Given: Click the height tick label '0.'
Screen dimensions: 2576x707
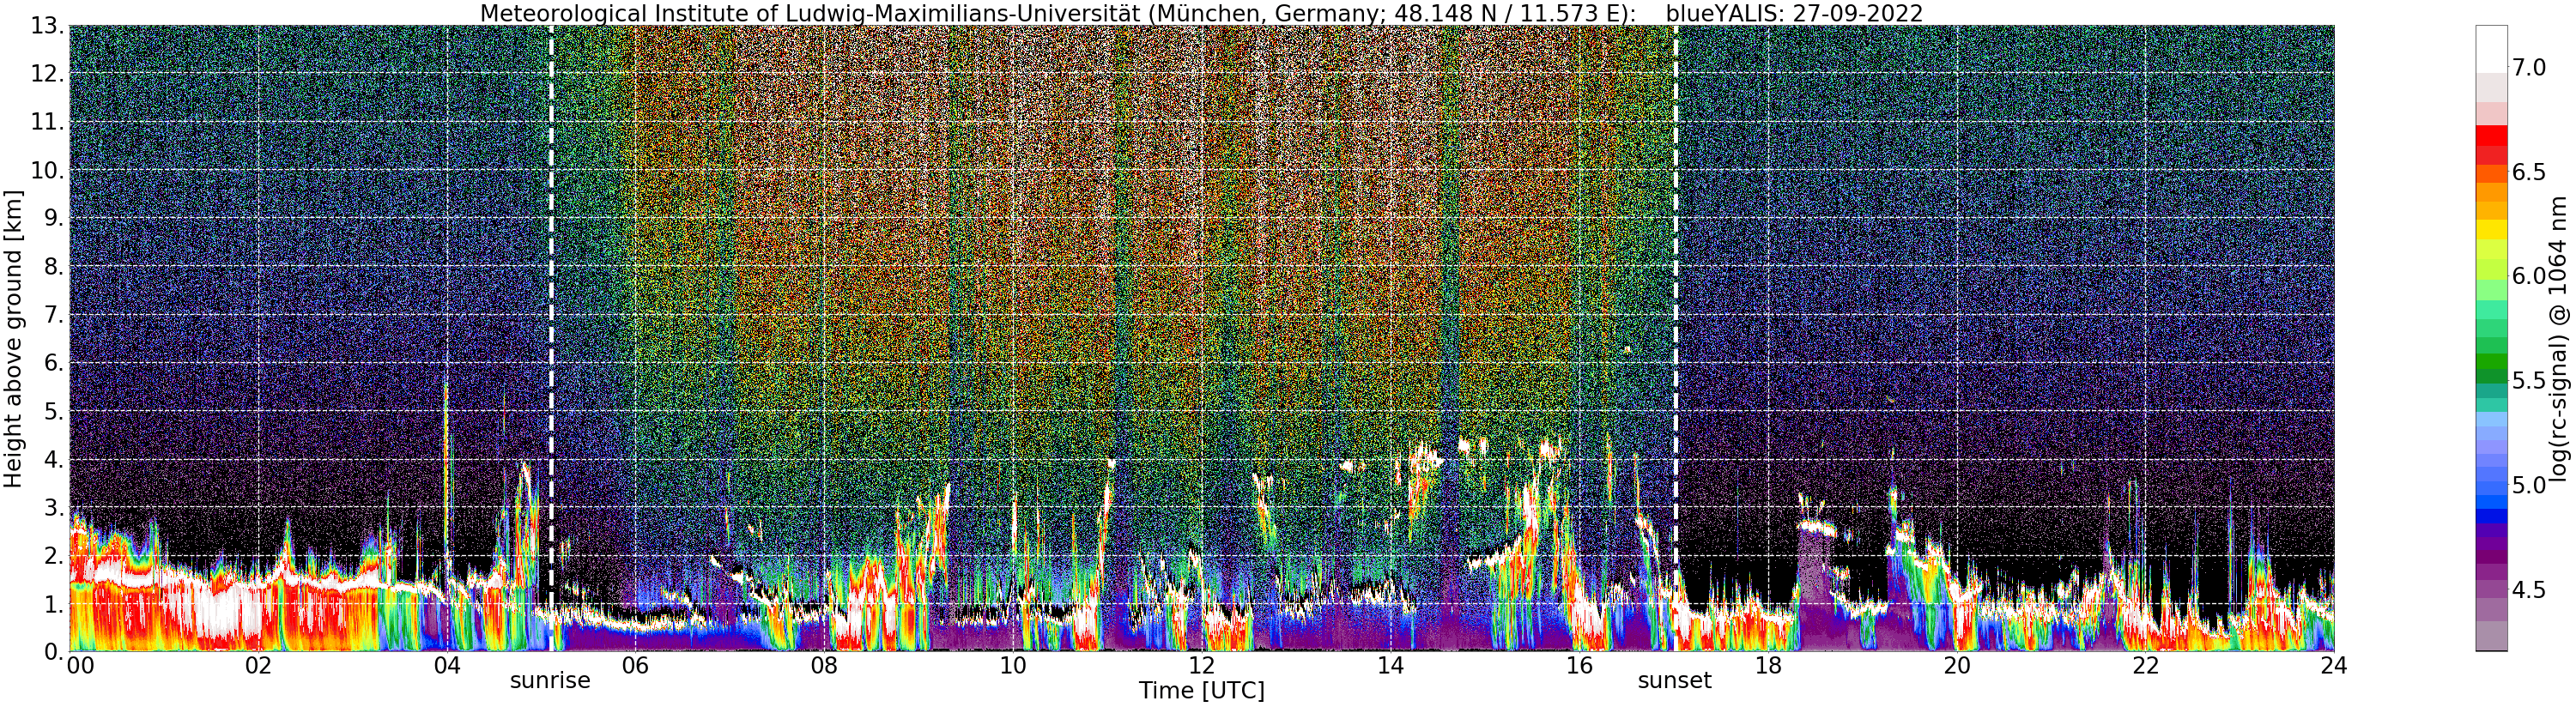Looking at the screenshot, I should (53, 652).
